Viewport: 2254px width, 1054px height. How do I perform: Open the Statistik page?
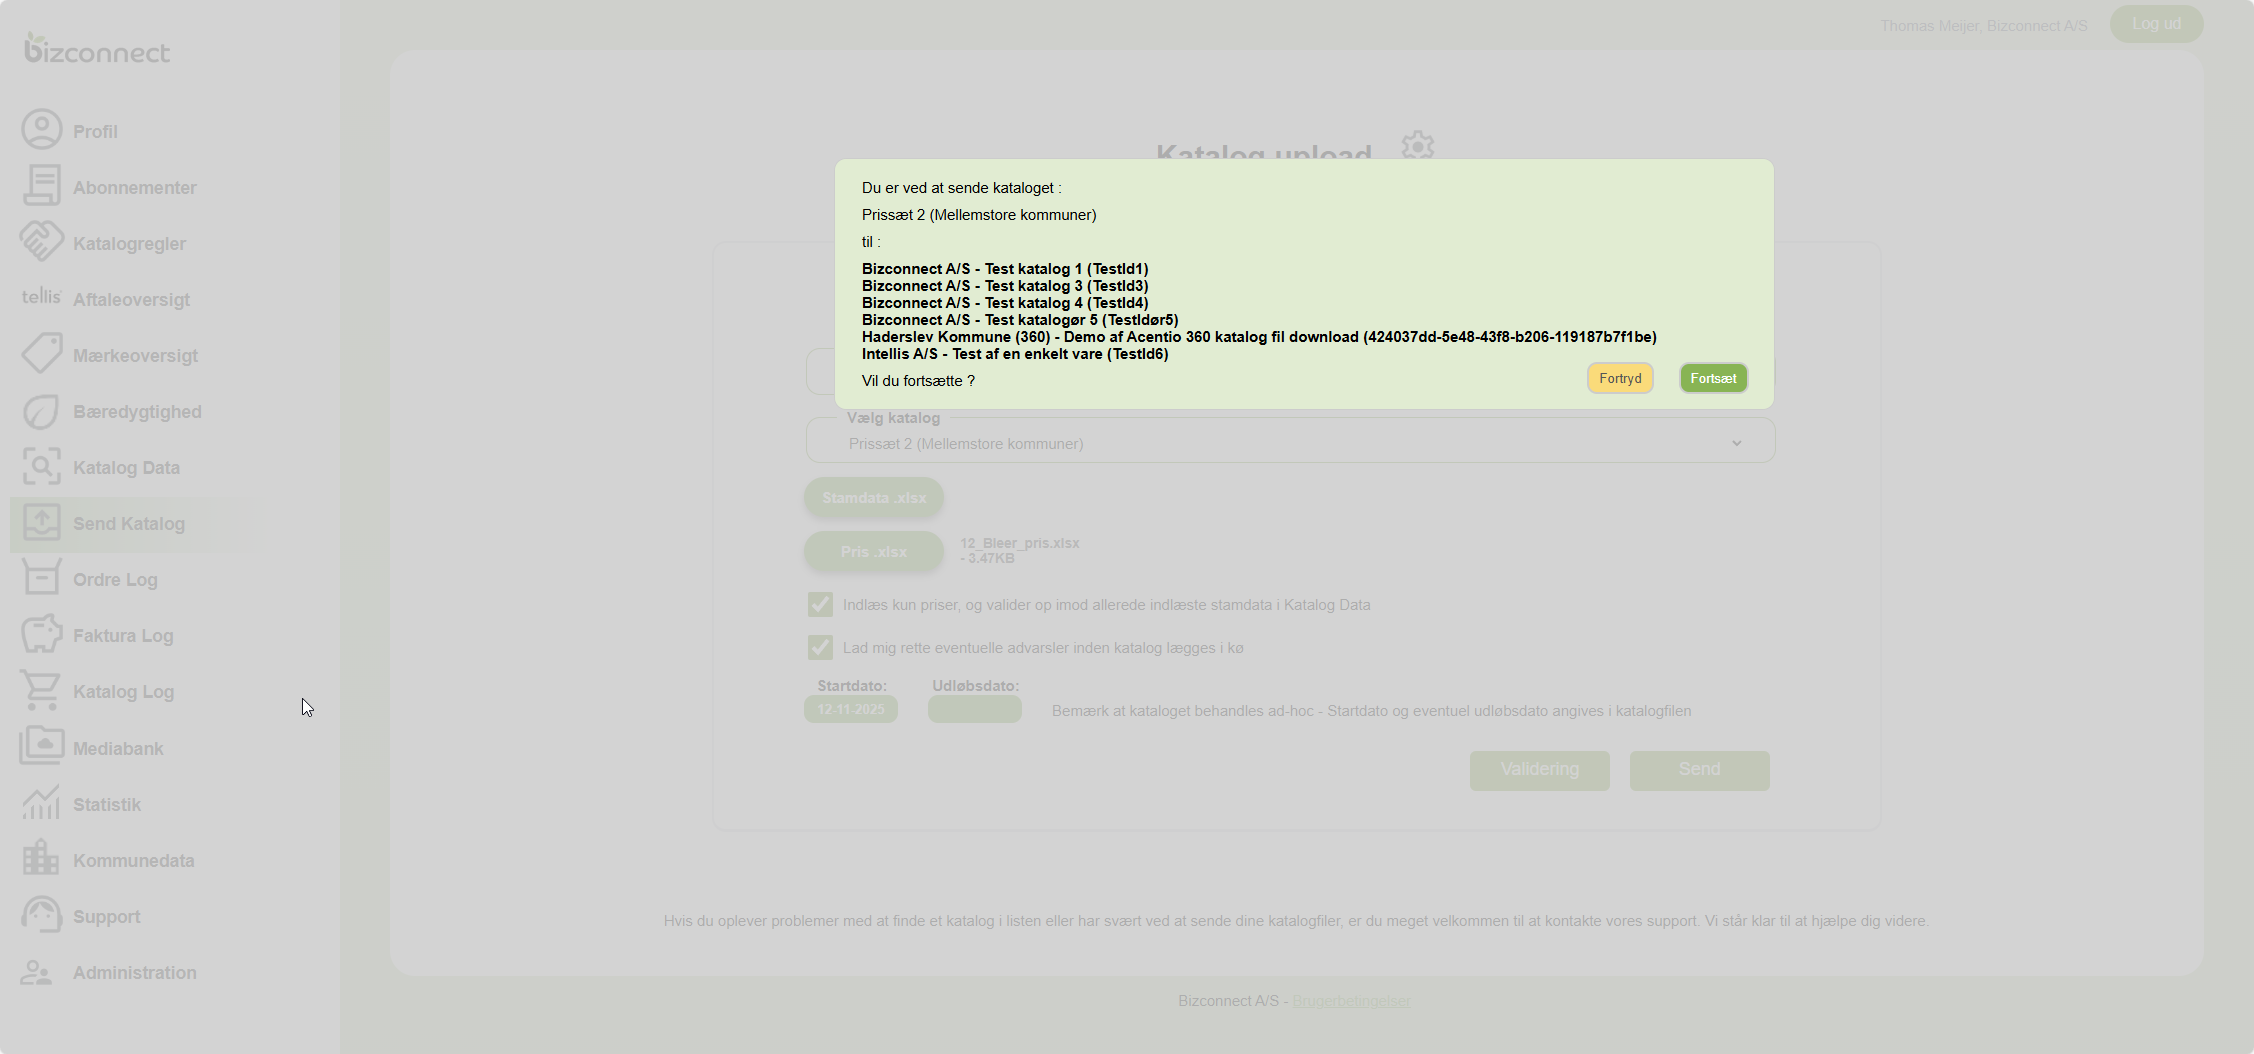click(x=107, y=804)
